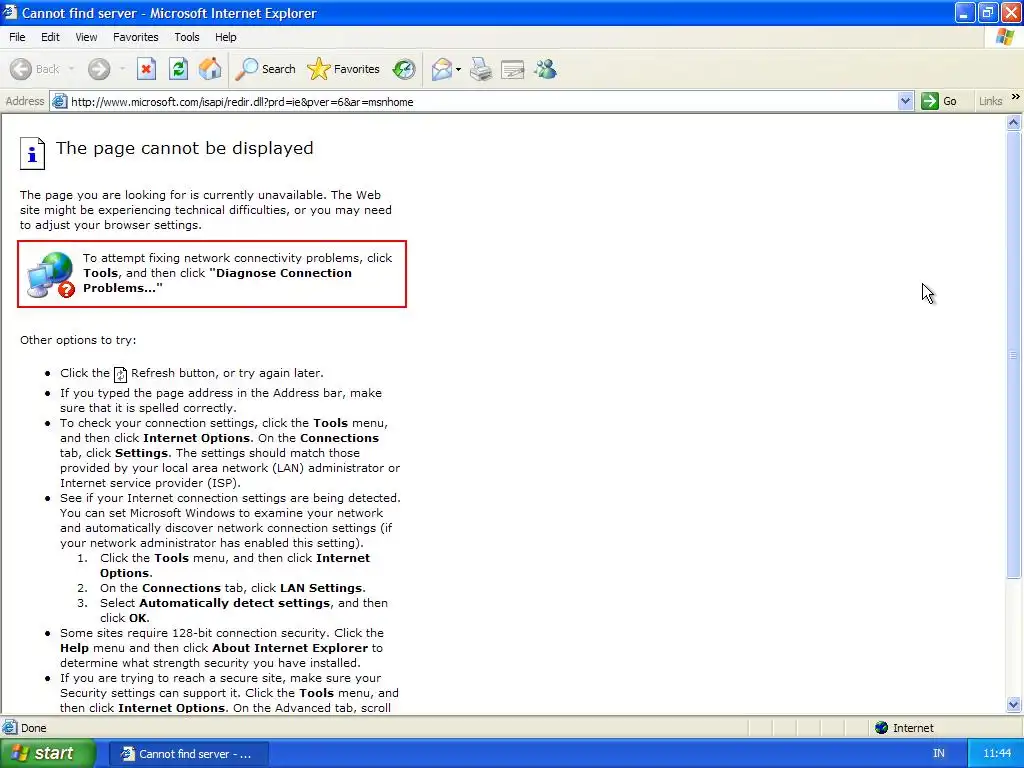The height and width of the screenshot is (768, 1024).
Task: Open the History toolbar icon
Action: tap(404, 69)
